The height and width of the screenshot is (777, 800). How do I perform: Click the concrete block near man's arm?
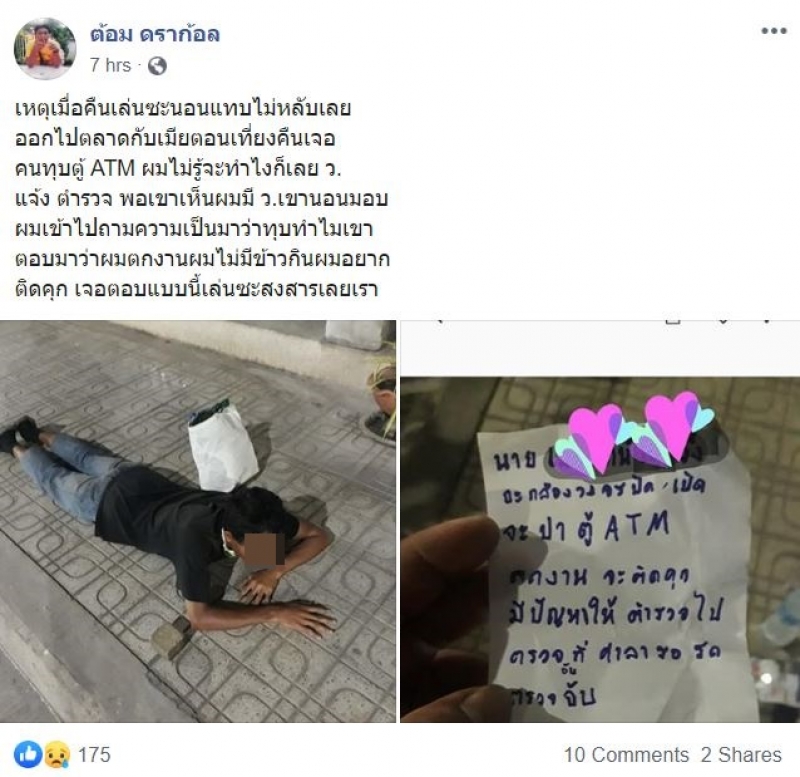point(171,636)
